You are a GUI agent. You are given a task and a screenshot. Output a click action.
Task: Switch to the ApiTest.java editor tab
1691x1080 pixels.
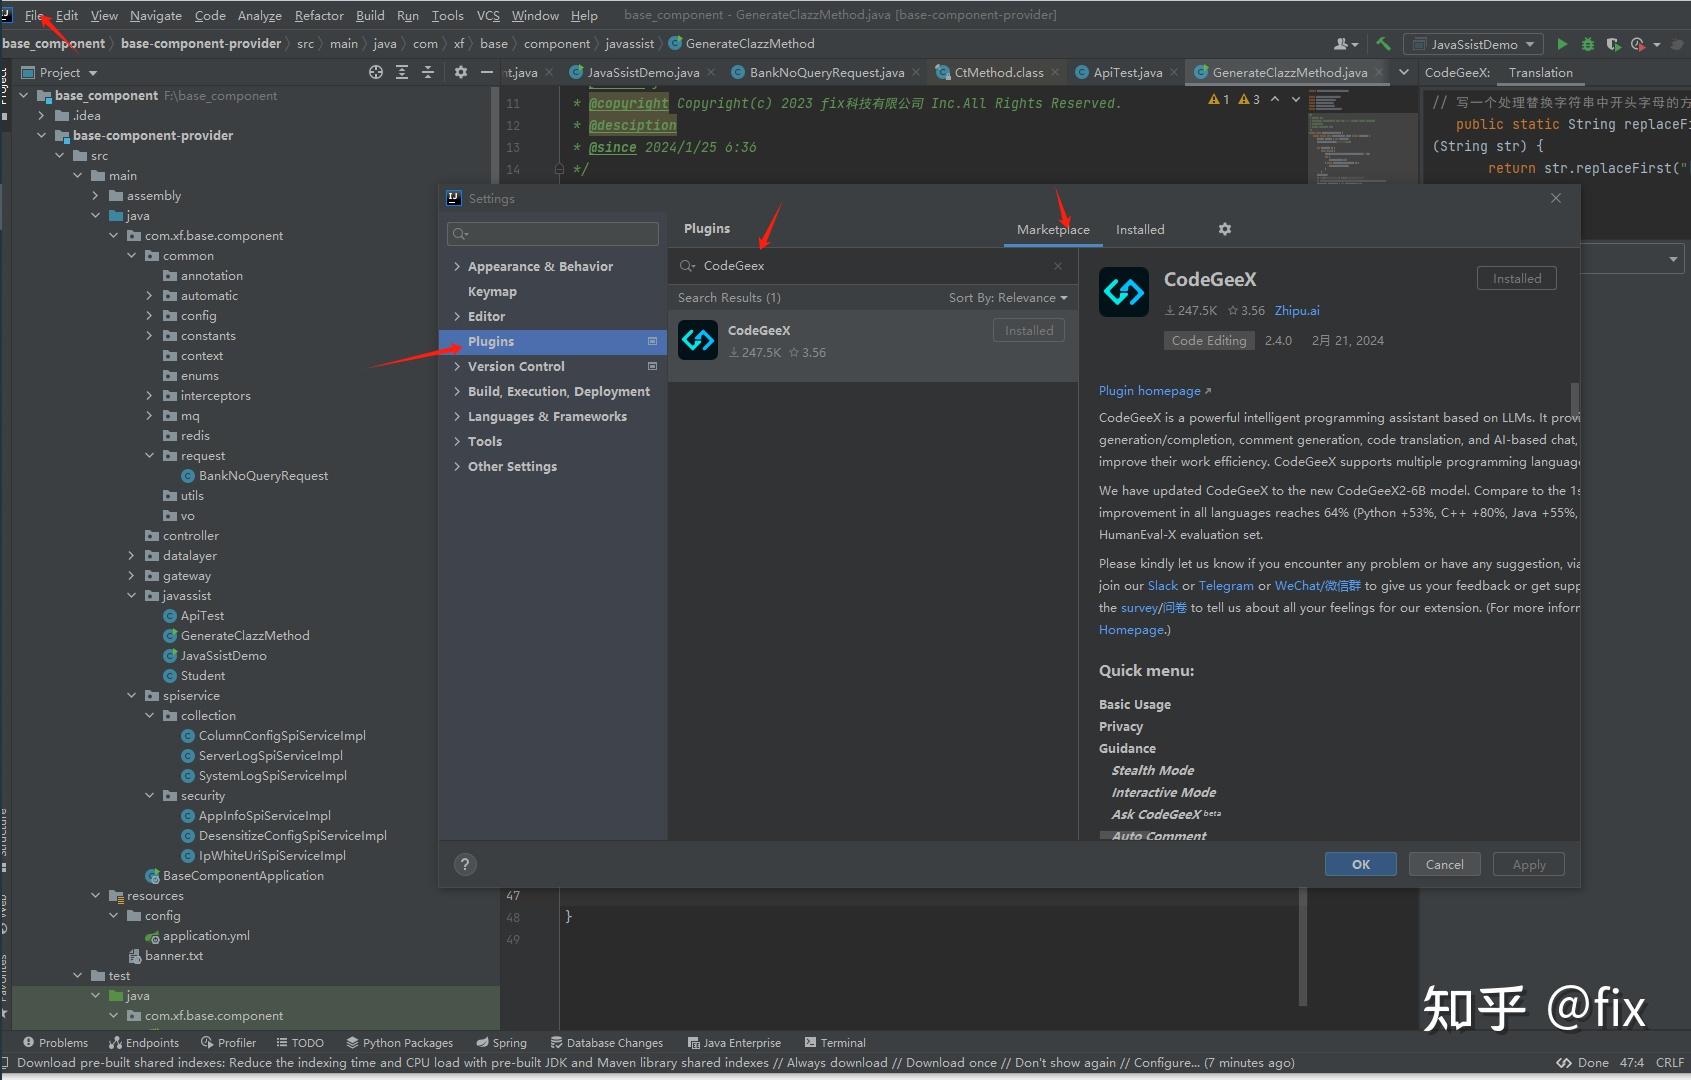pos(1127,72)
